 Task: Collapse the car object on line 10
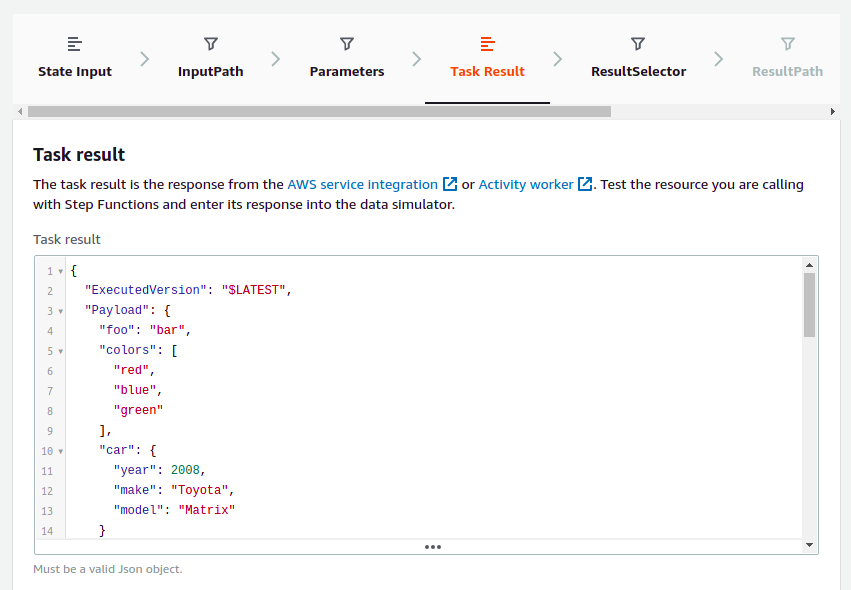click(x=60, y=451)
